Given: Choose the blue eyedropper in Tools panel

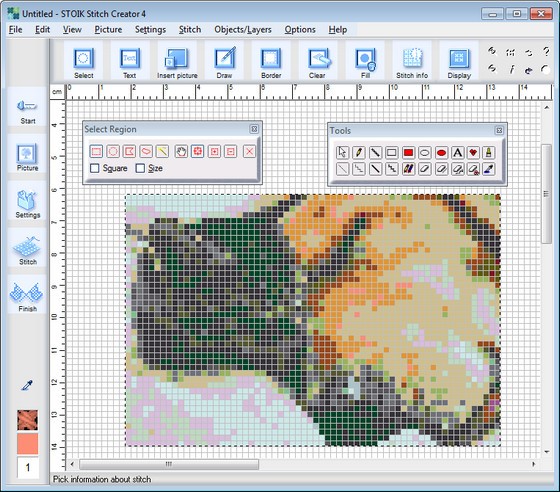Looking at the screenshot, I should coord(489,169).
